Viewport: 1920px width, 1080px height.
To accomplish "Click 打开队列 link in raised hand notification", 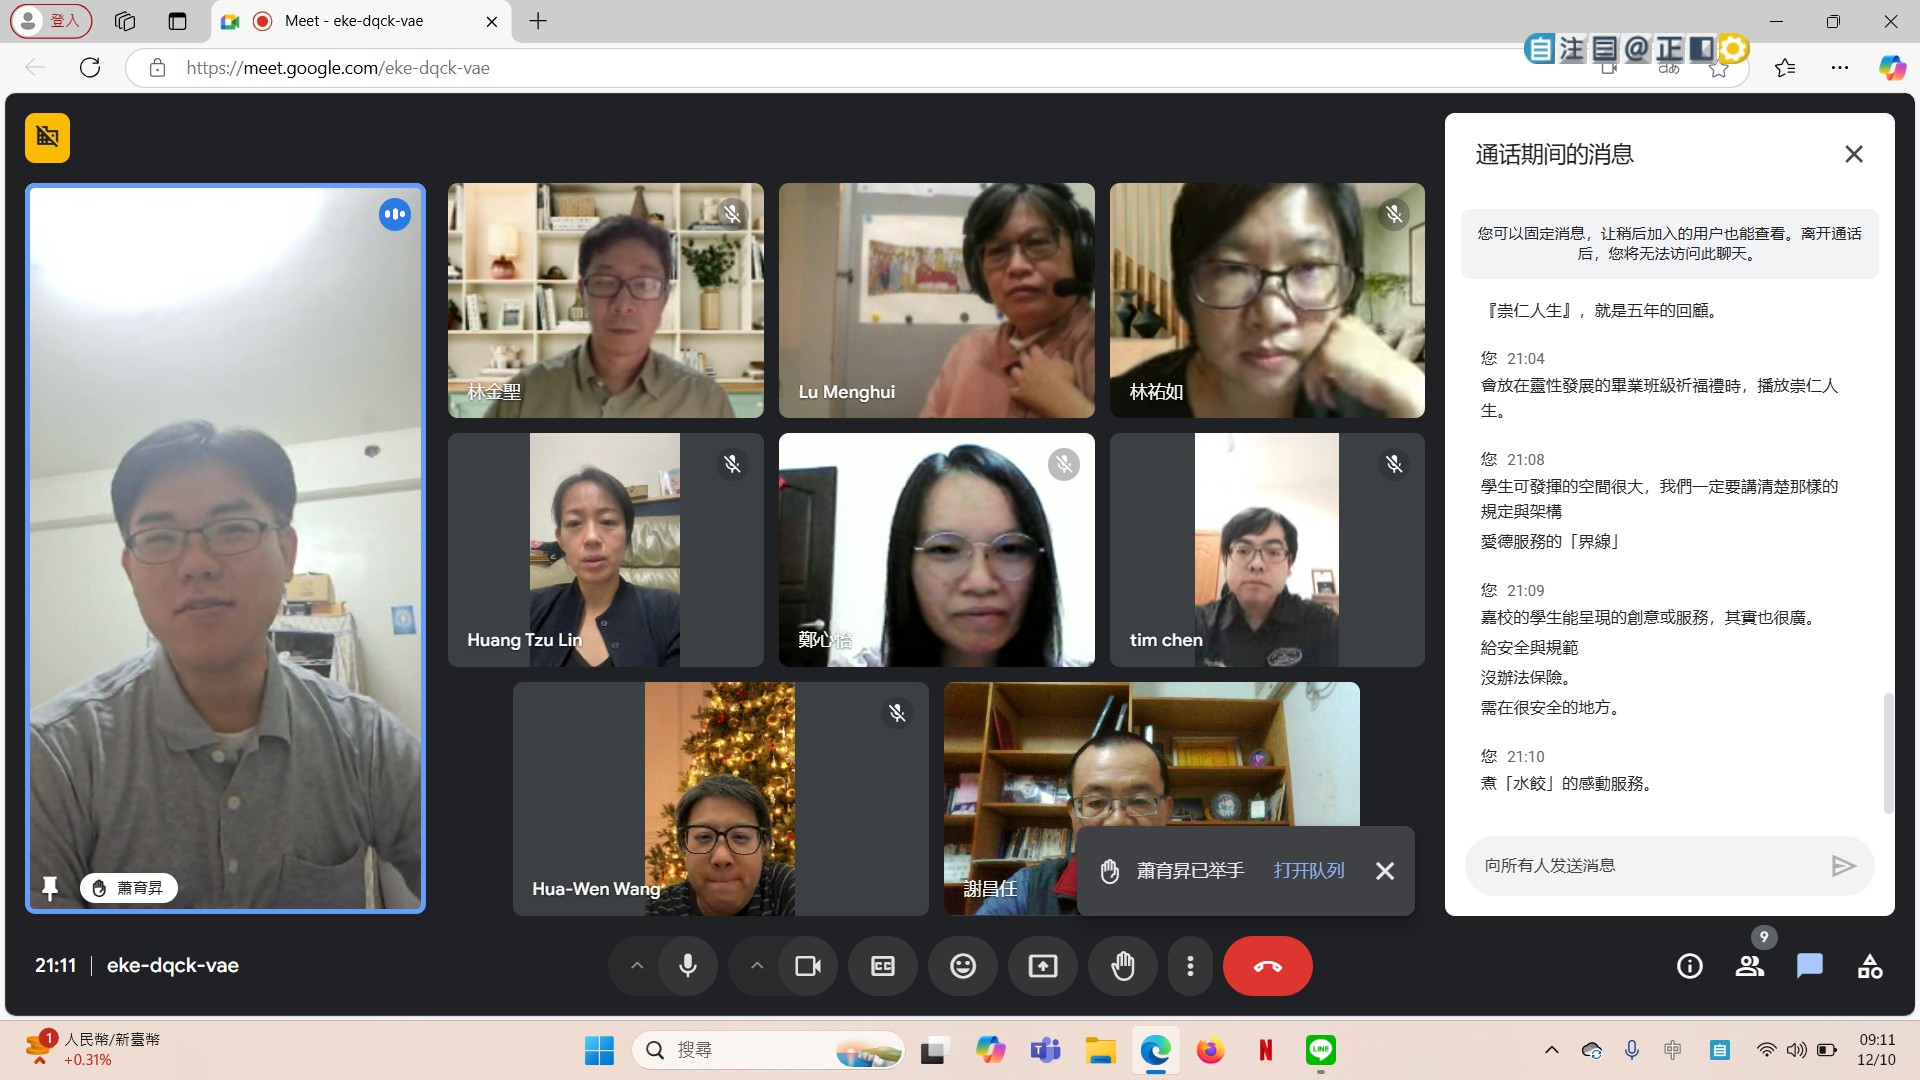I will click(x=1309, y=871).
